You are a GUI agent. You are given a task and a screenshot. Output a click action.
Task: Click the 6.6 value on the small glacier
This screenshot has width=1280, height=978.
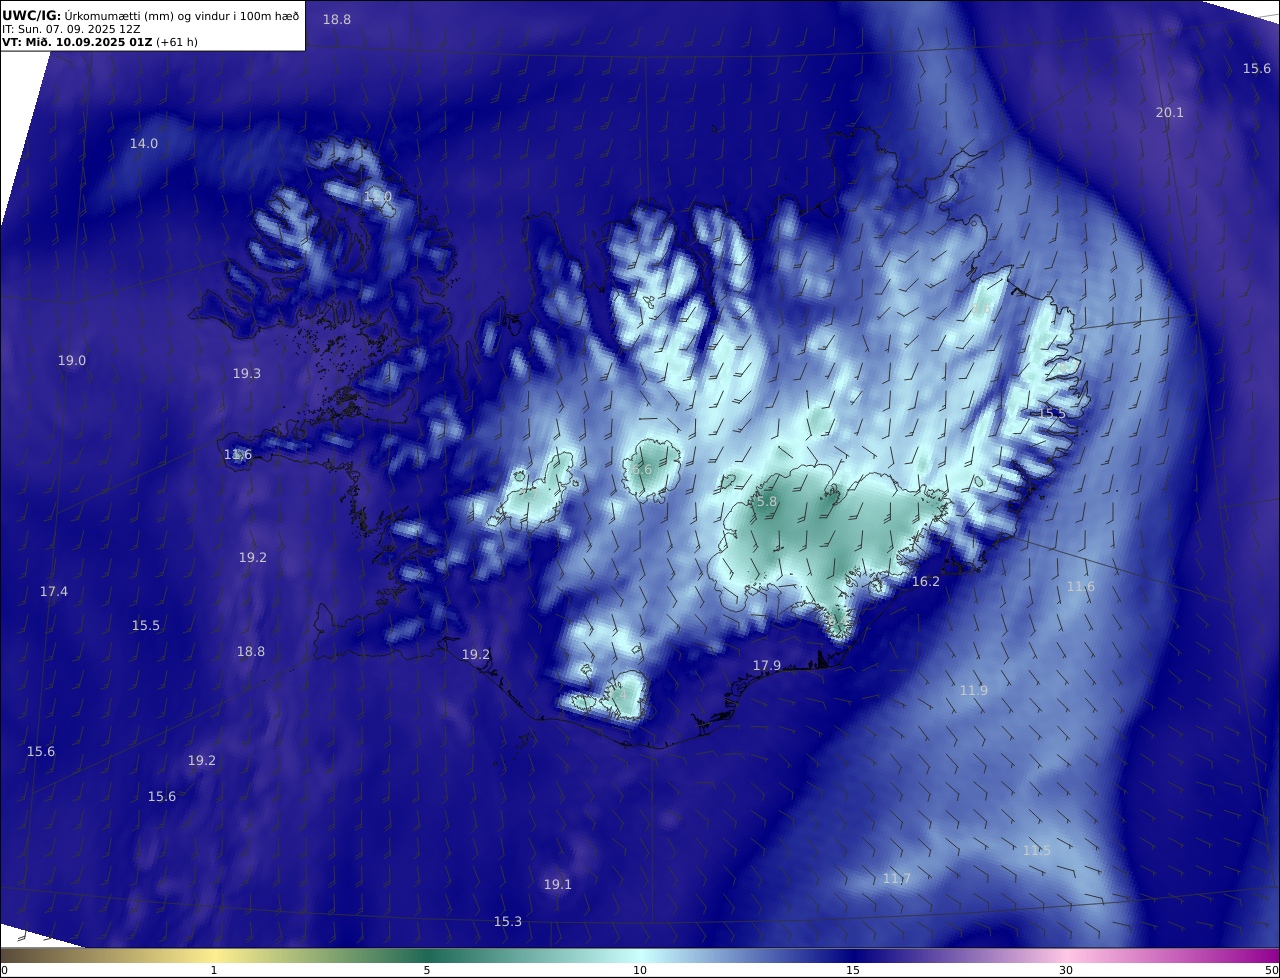point(641,470)
